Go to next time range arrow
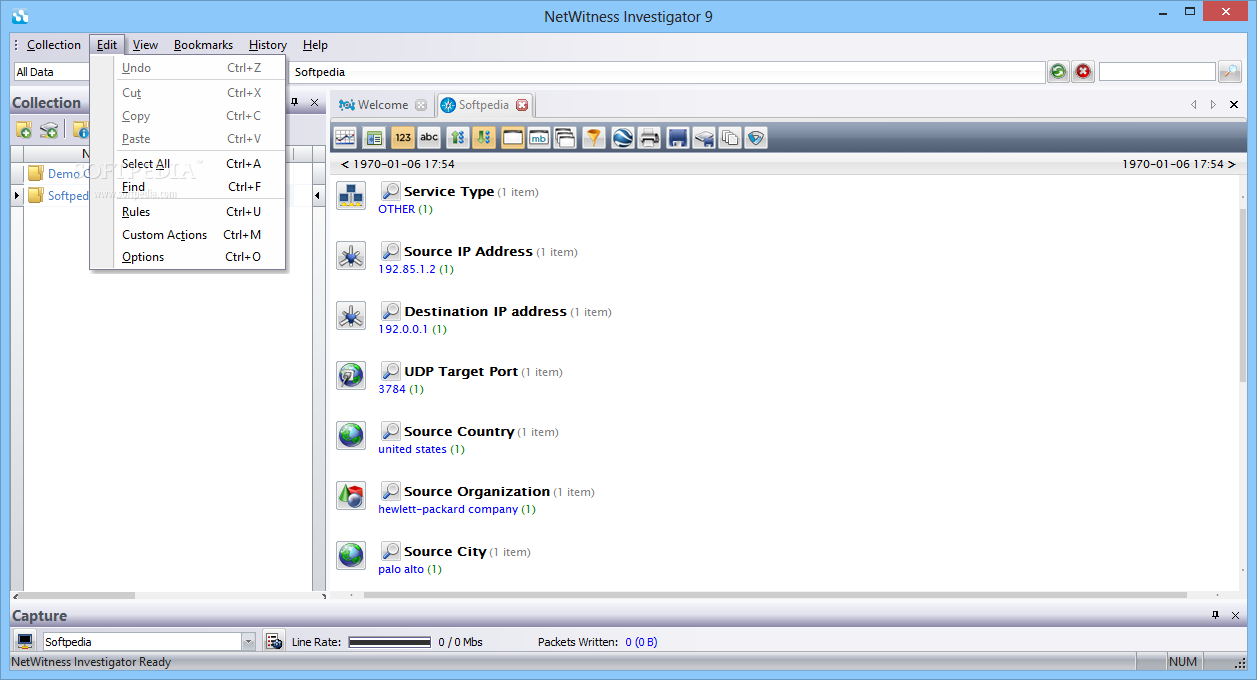This screenshot has height=680, width=1257. [1231, 164]
